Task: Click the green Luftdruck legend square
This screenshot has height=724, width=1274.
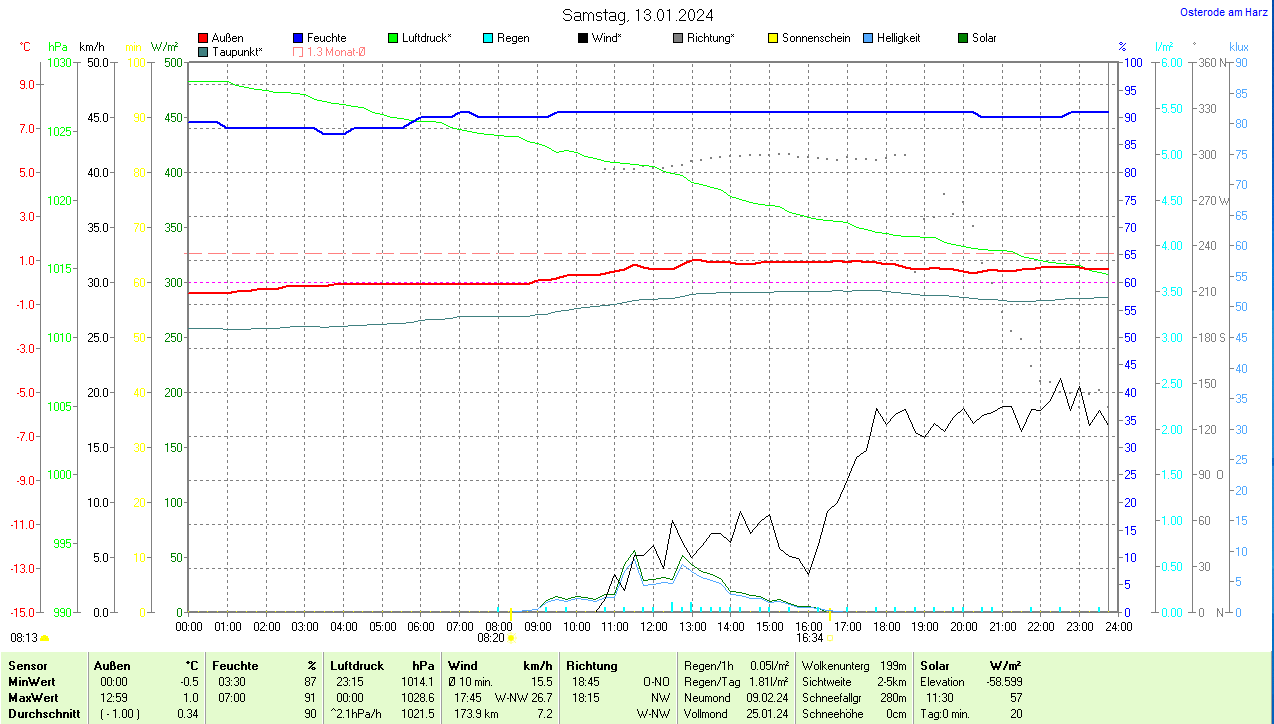Action: [x=394, y=38]
